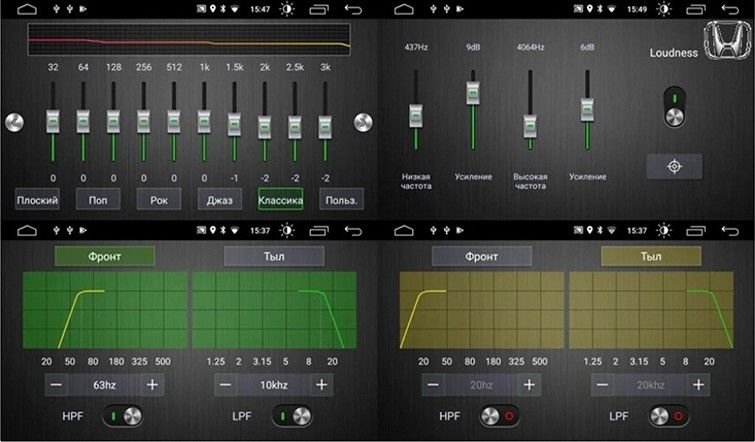Turn off the LPF switch next to 10khz
Screen dimensions: 755x442
tap(292, 416)
